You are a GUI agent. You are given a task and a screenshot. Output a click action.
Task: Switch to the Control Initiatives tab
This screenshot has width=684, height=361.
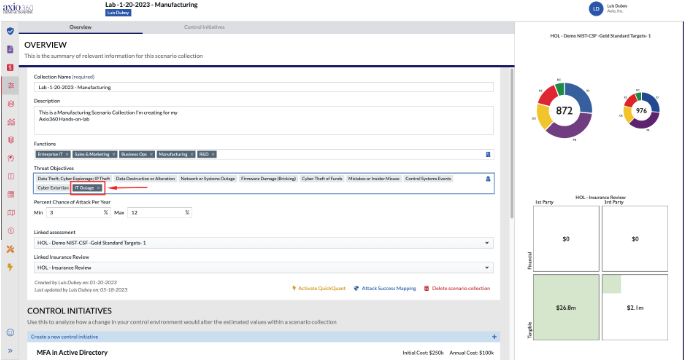pyautogui.click(x=205, y=27)
